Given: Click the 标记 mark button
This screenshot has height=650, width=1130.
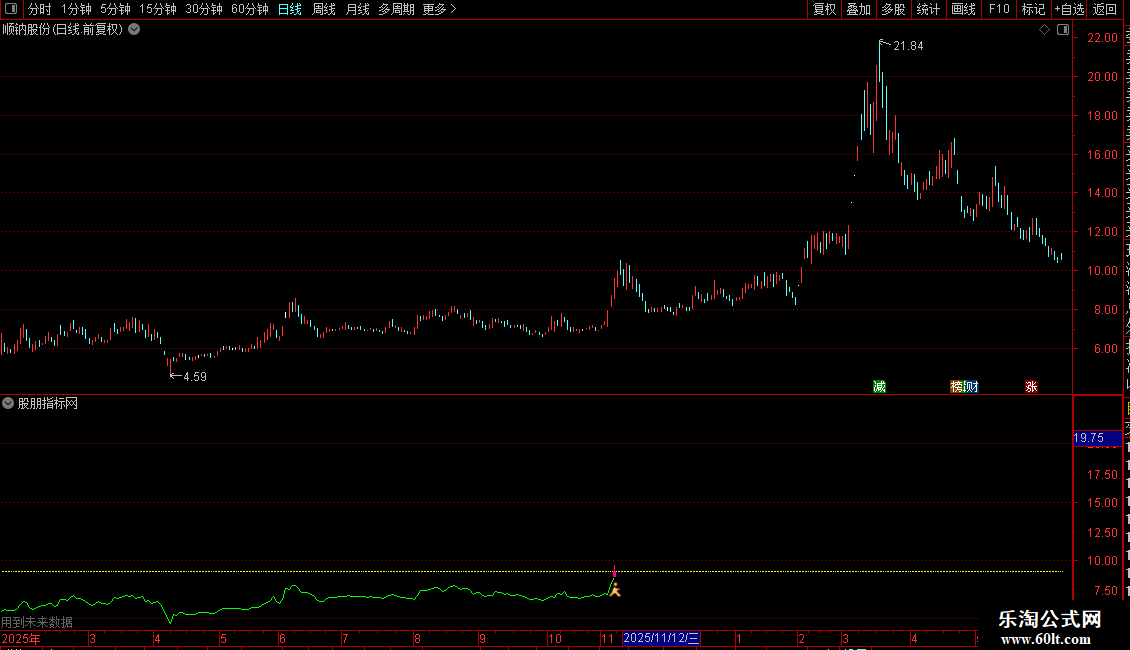Looking at the screenshot, I should point(1033,9).
